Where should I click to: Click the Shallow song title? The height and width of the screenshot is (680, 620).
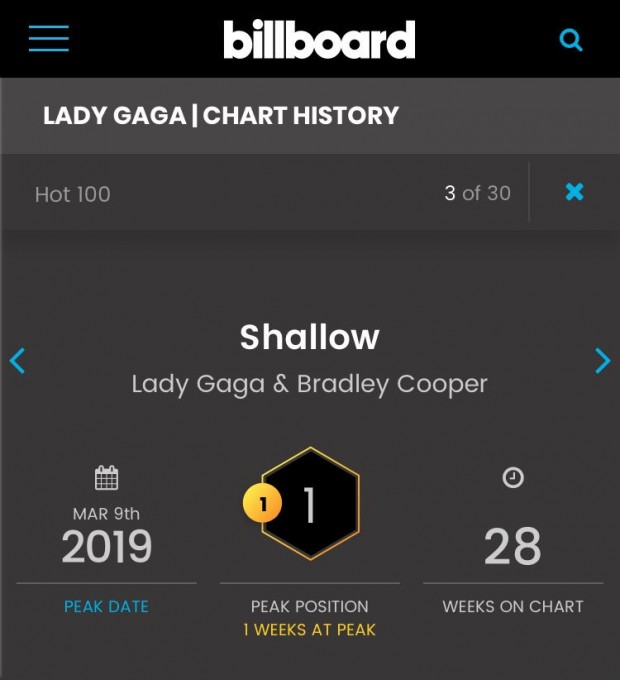coord(310,337)
